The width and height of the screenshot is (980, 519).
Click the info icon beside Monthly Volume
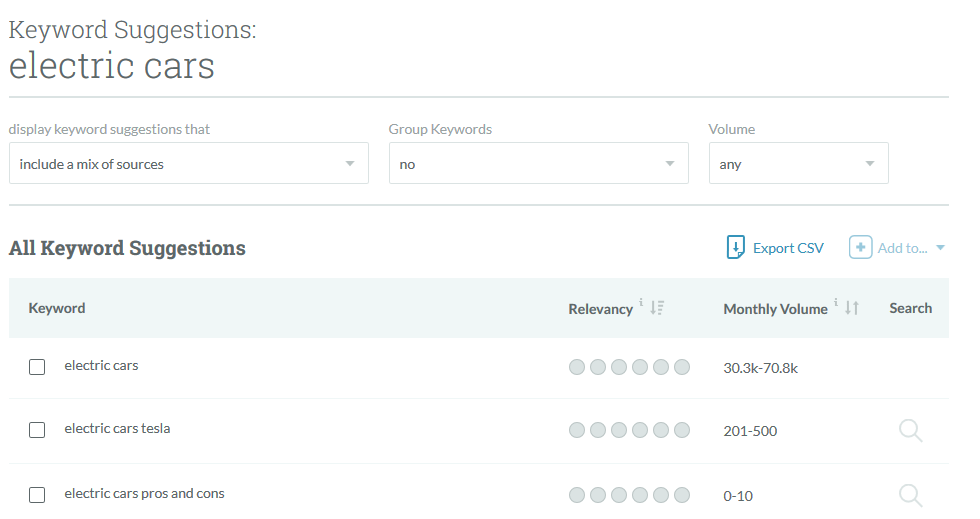coord(836,303)
